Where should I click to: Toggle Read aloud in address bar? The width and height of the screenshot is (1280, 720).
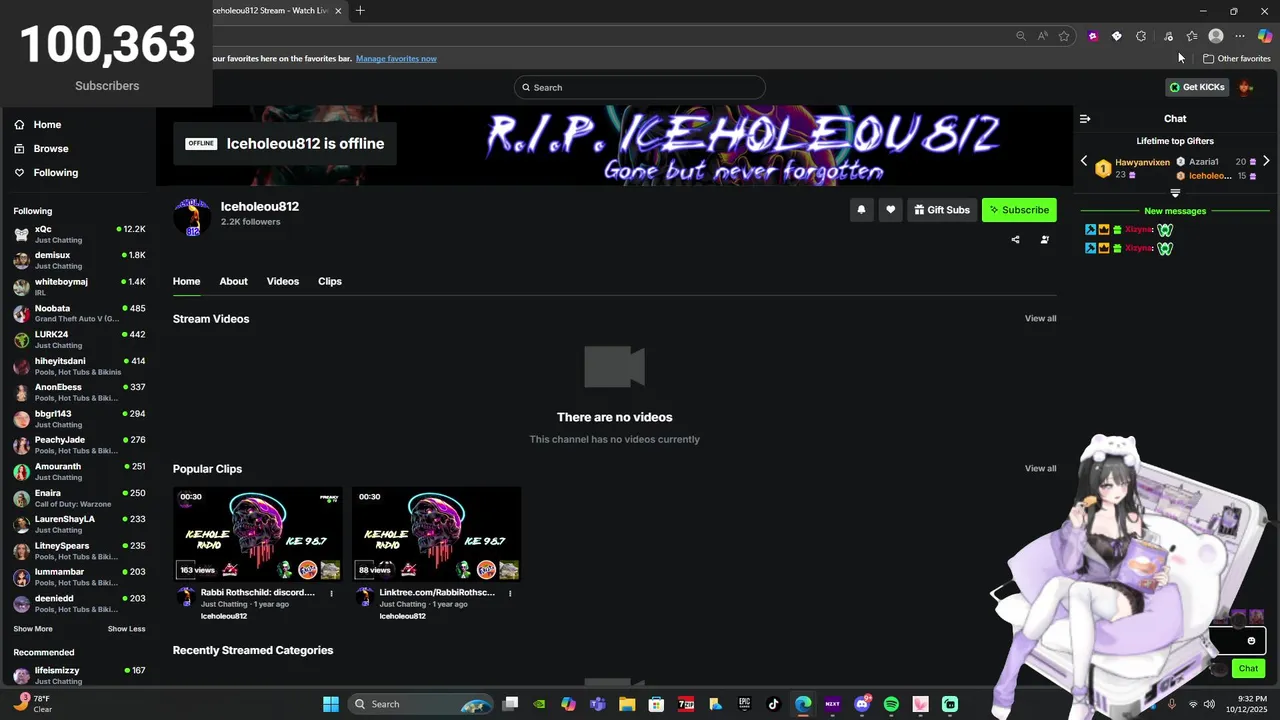point(1043,36)
